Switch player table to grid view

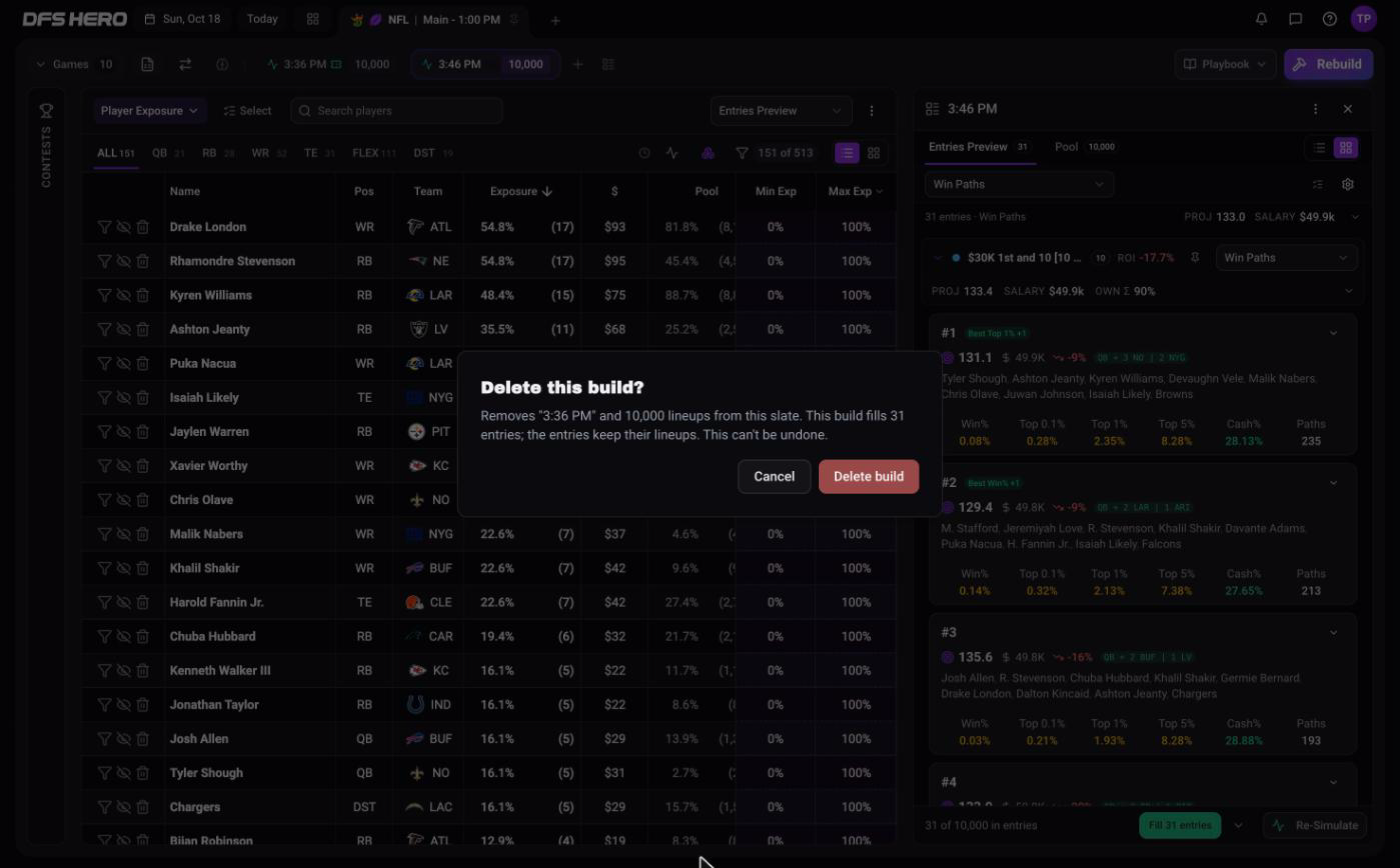874,153
